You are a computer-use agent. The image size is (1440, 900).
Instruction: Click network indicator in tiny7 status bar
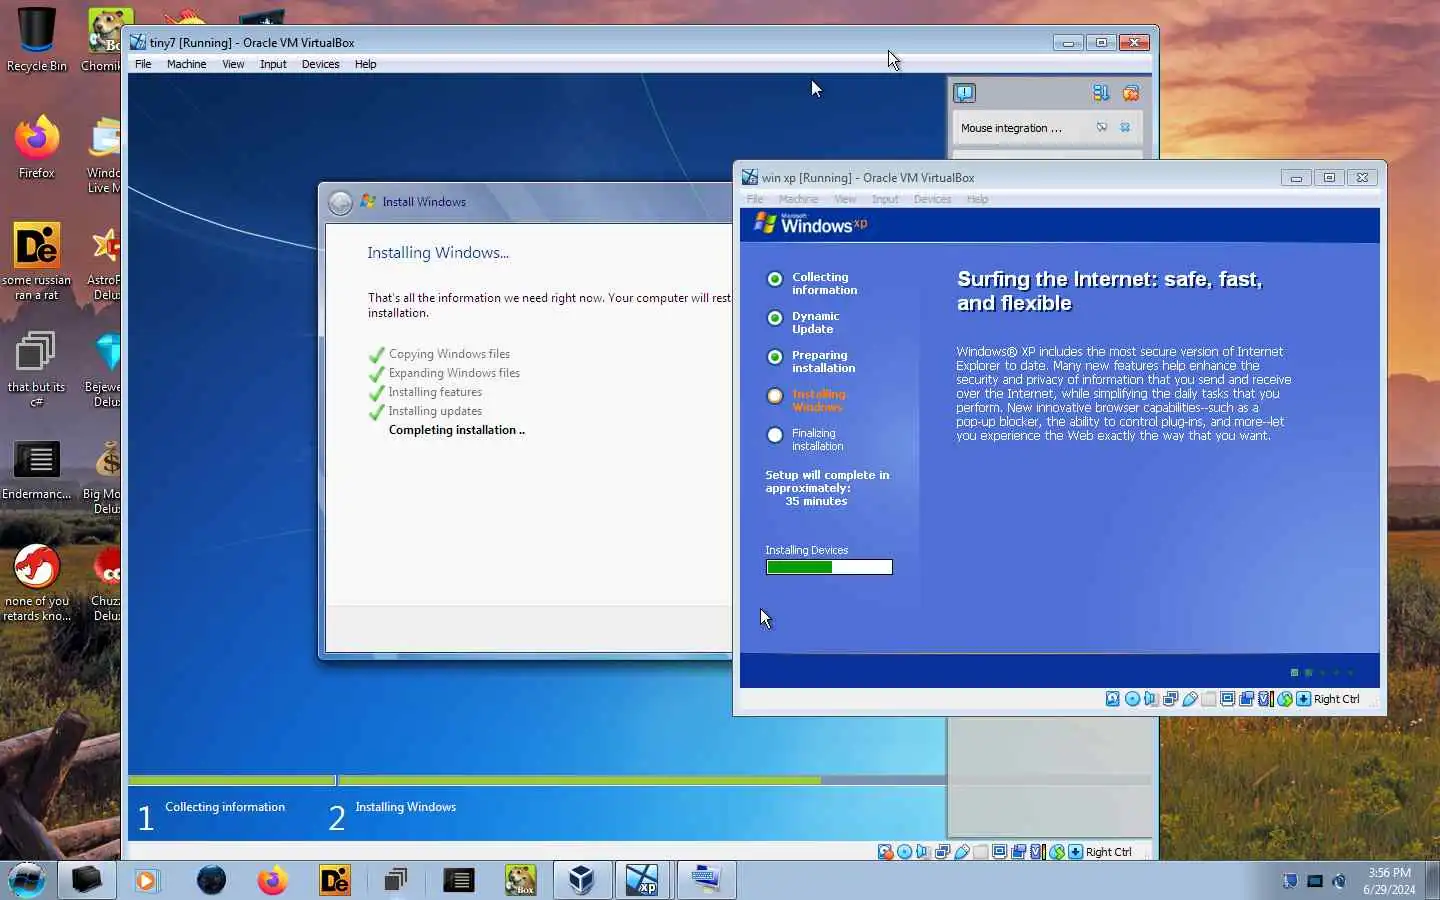tap(942, 852)
